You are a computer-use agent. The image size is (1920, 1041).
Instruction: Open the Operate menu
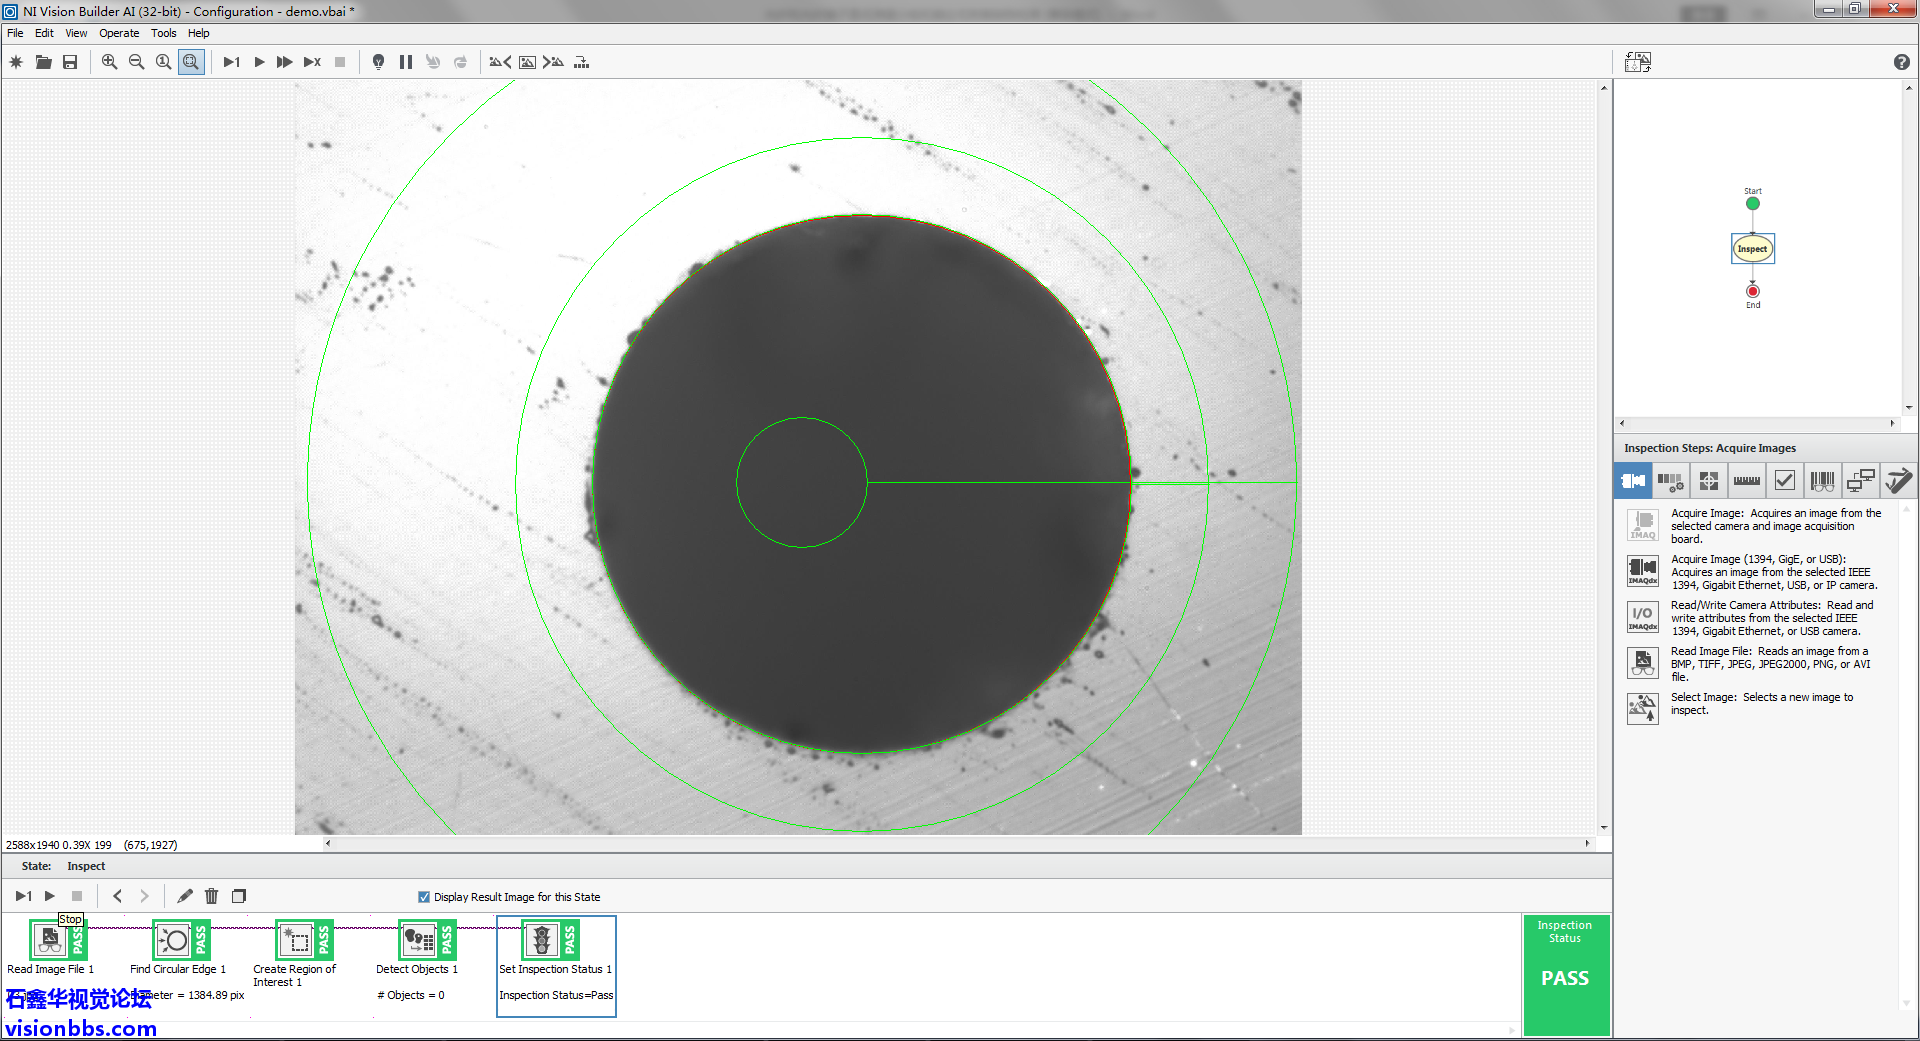pos(119,33)
